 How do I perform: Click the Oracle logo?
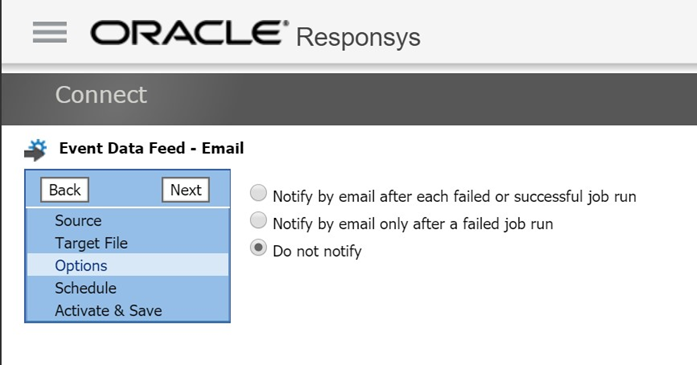coord(189,32)
